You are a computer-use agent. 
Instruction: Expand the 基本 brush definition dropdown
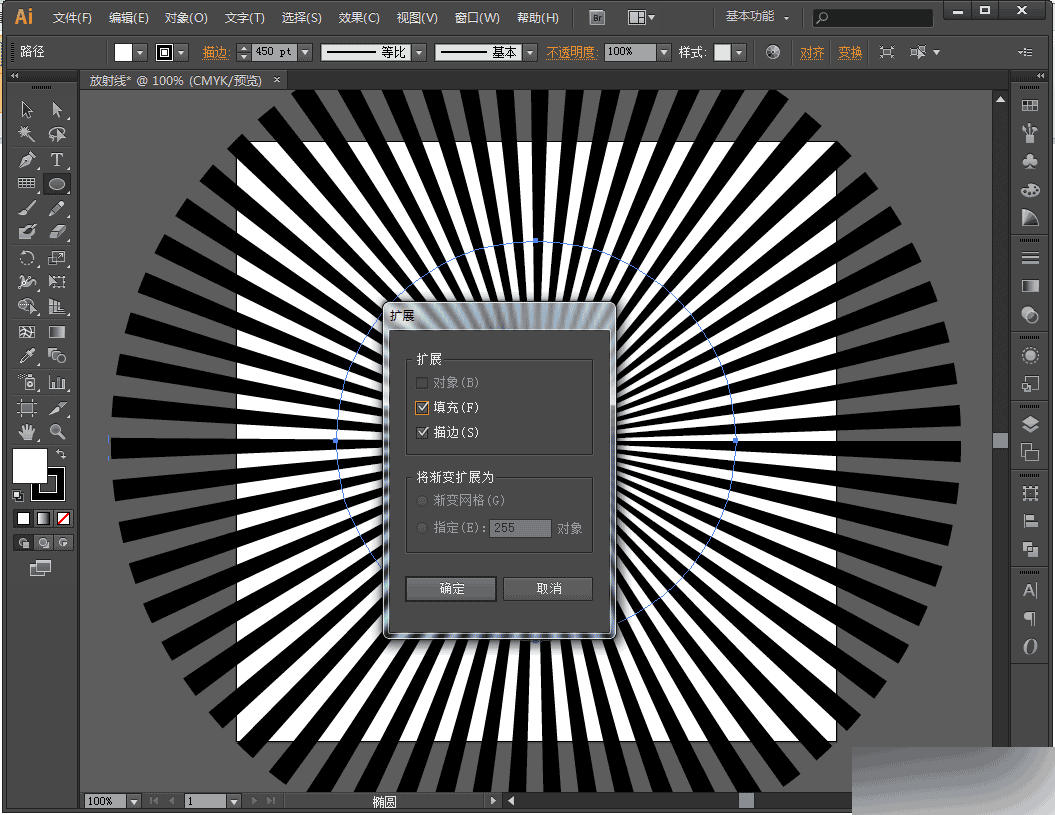[530, 52]
